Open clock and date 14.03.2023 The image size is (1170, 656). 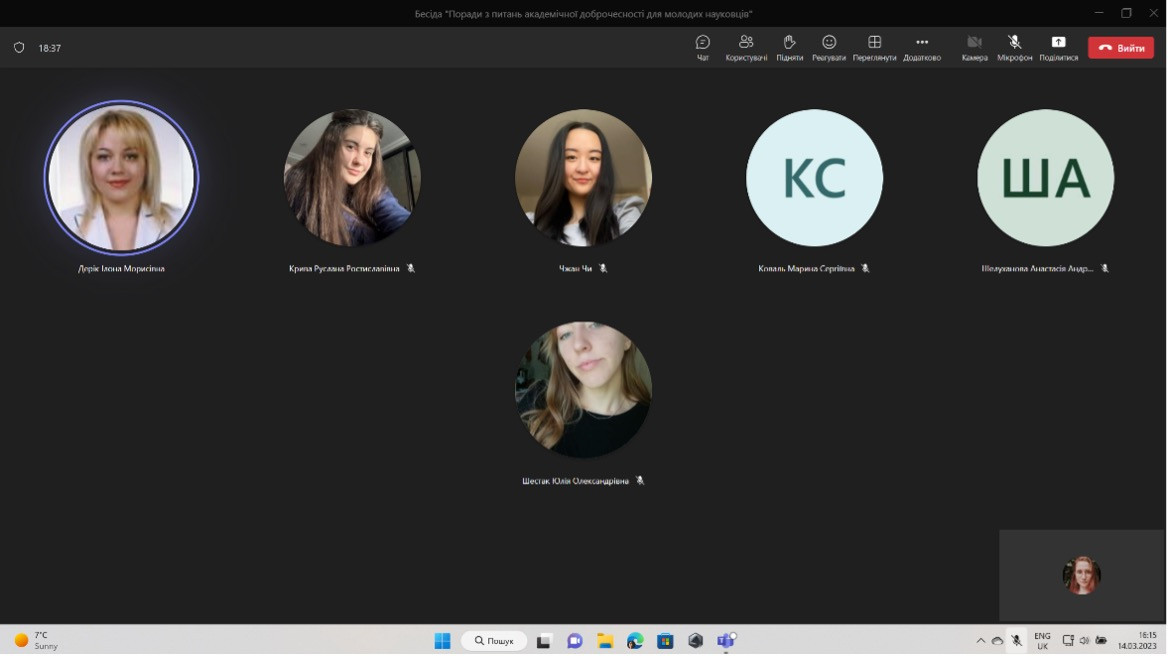click(x=1137, y=641)
